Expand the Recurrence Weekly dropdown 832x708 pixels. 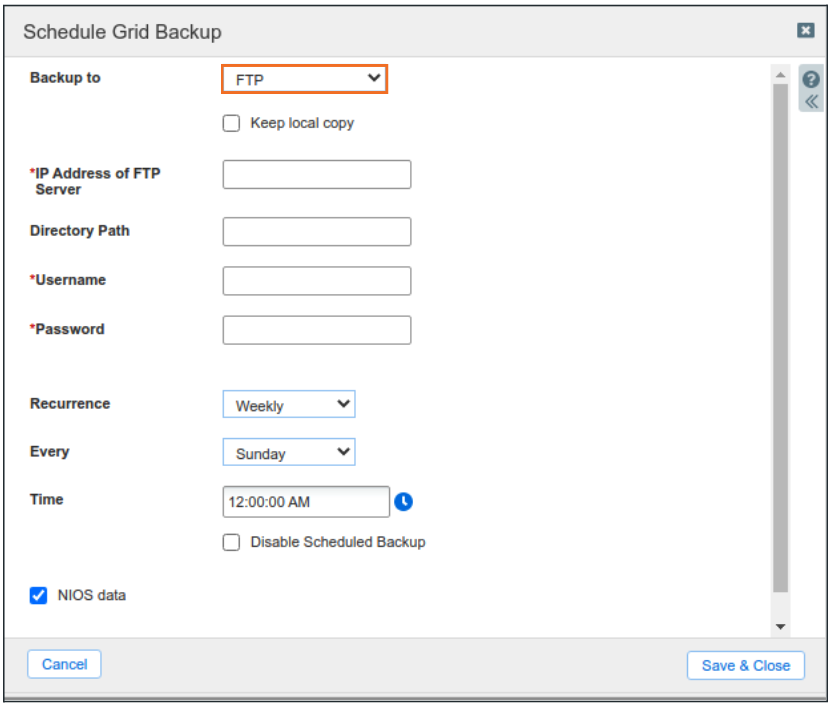289,405
